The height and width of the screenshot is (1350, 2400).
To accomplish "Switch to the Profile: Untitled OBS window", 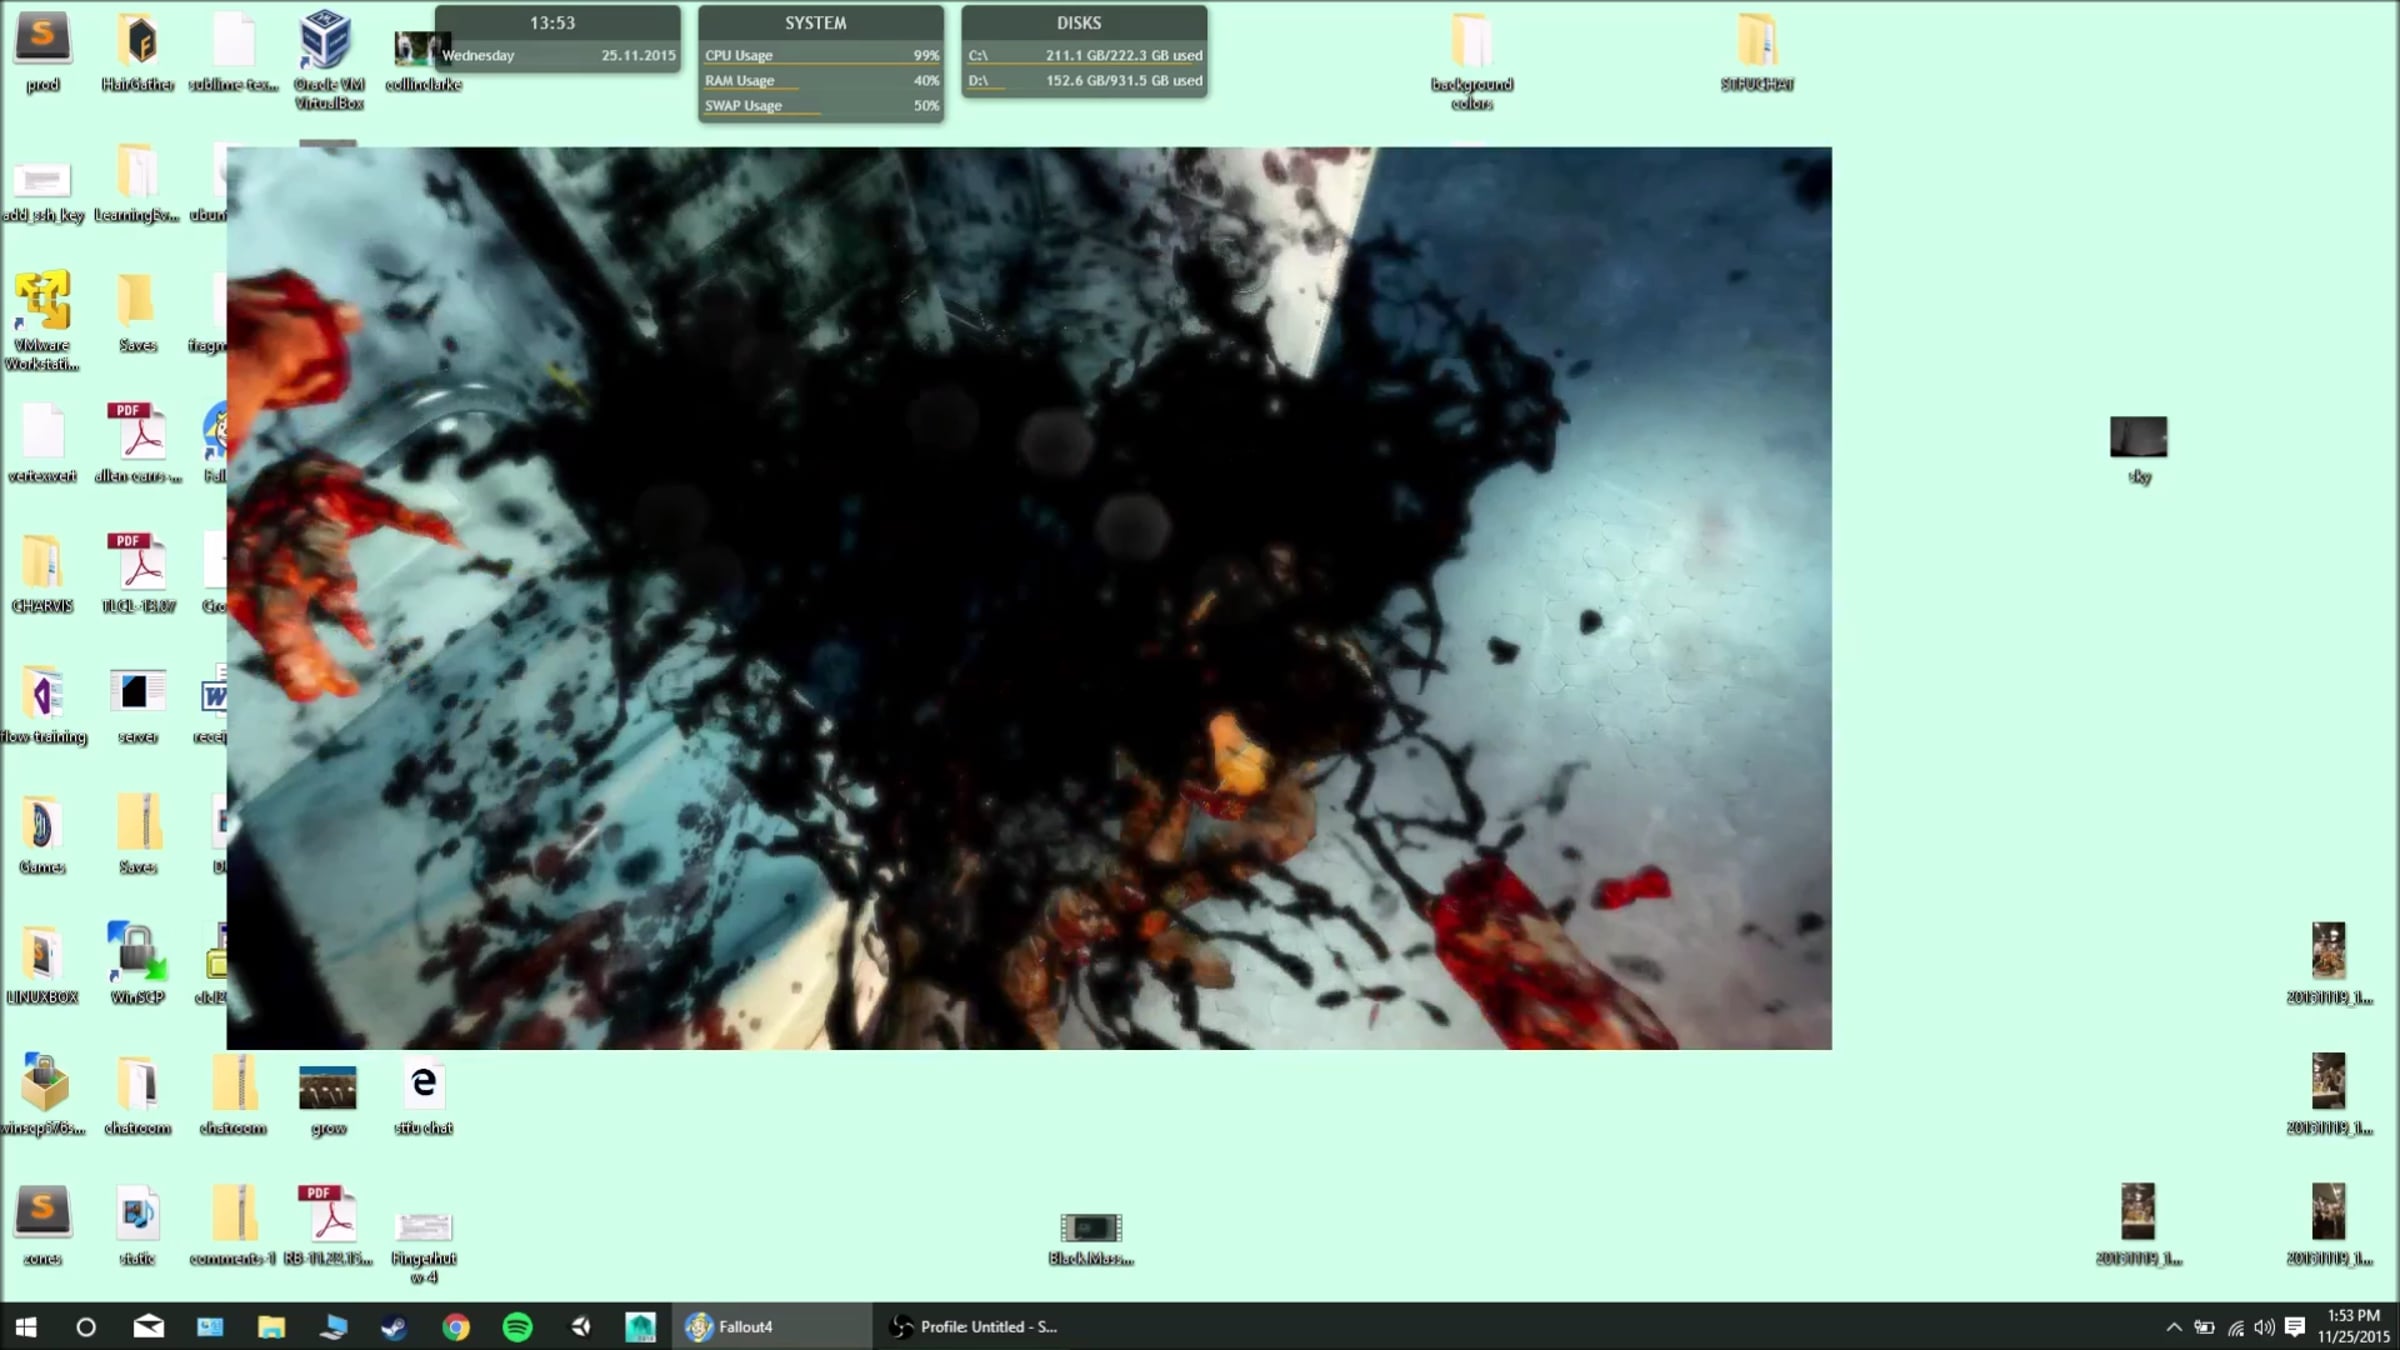I will coord(975,1327).
